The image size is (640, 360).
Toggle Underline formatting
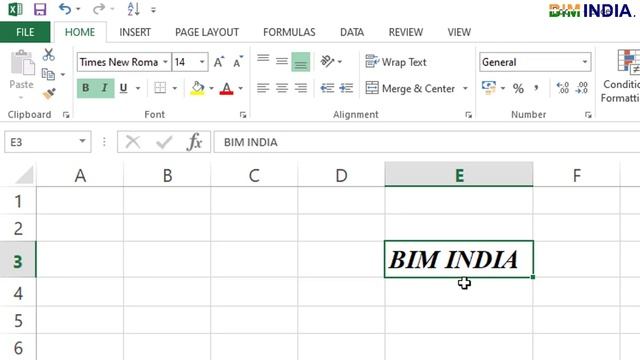[x=124, y=88]
